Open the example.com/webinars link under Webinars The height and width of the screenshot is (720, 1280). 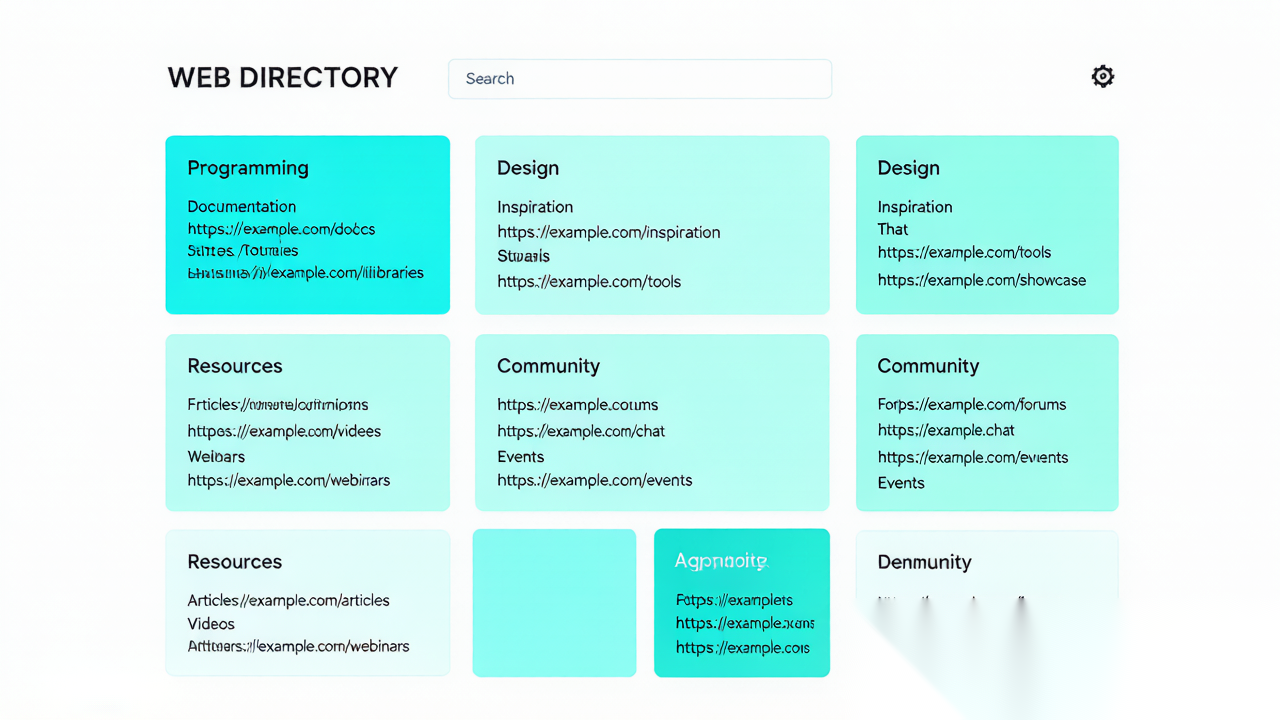(288, 480)
